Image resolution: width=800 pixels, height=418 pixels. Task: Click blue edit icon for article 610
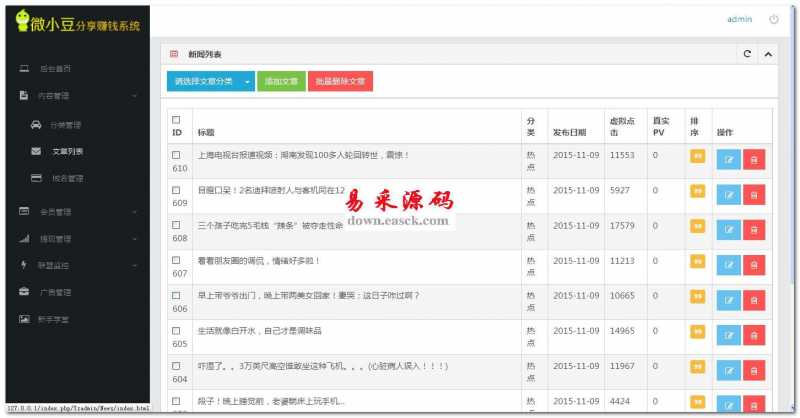click(728, 156)
